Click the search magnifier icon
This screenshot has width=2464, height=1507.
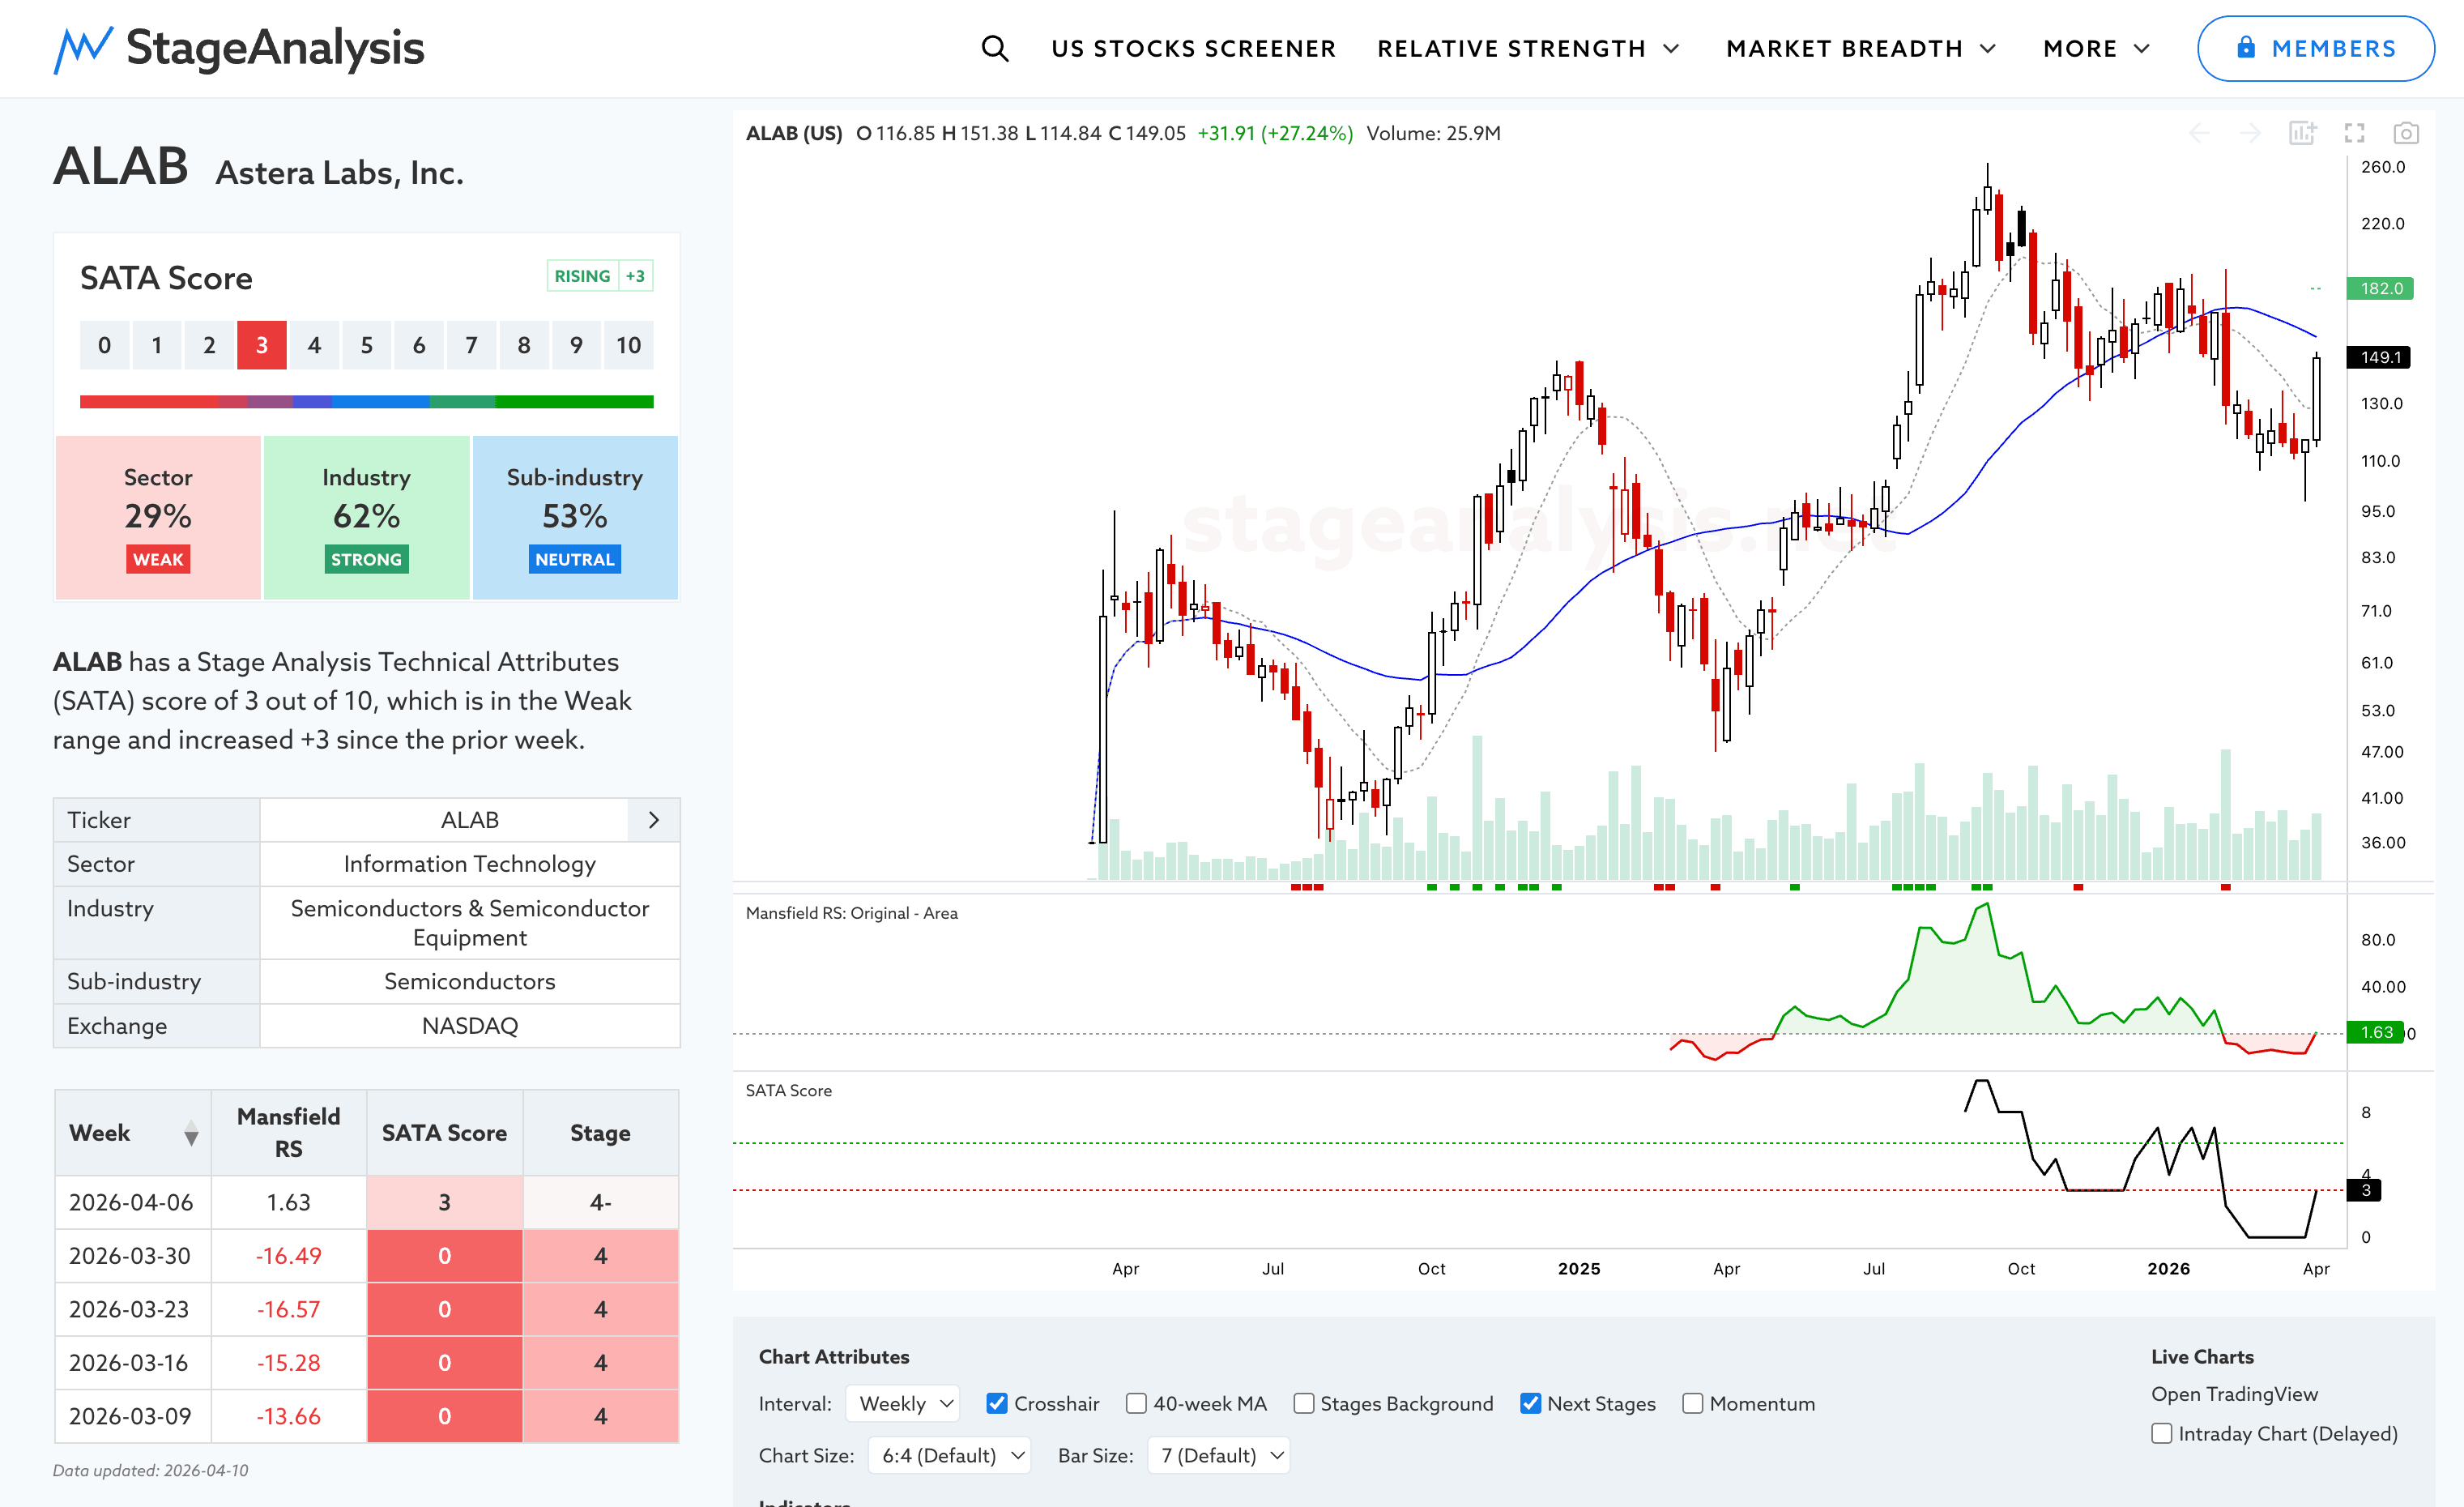coord(994,48)
